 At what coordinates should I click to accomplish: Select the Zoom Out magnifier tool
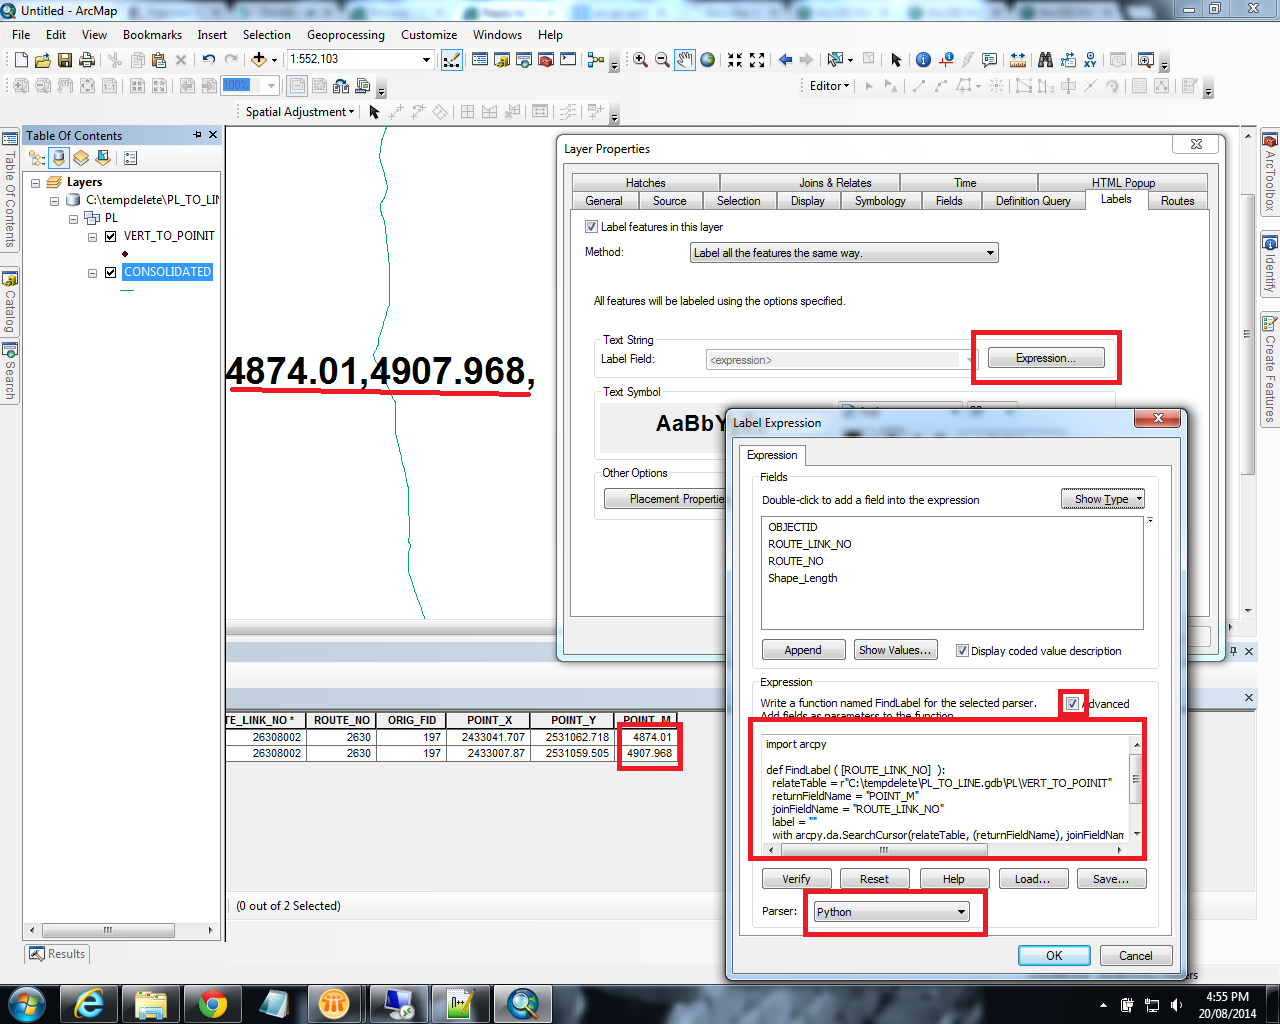pyautogui.click(x=662, y=60)
